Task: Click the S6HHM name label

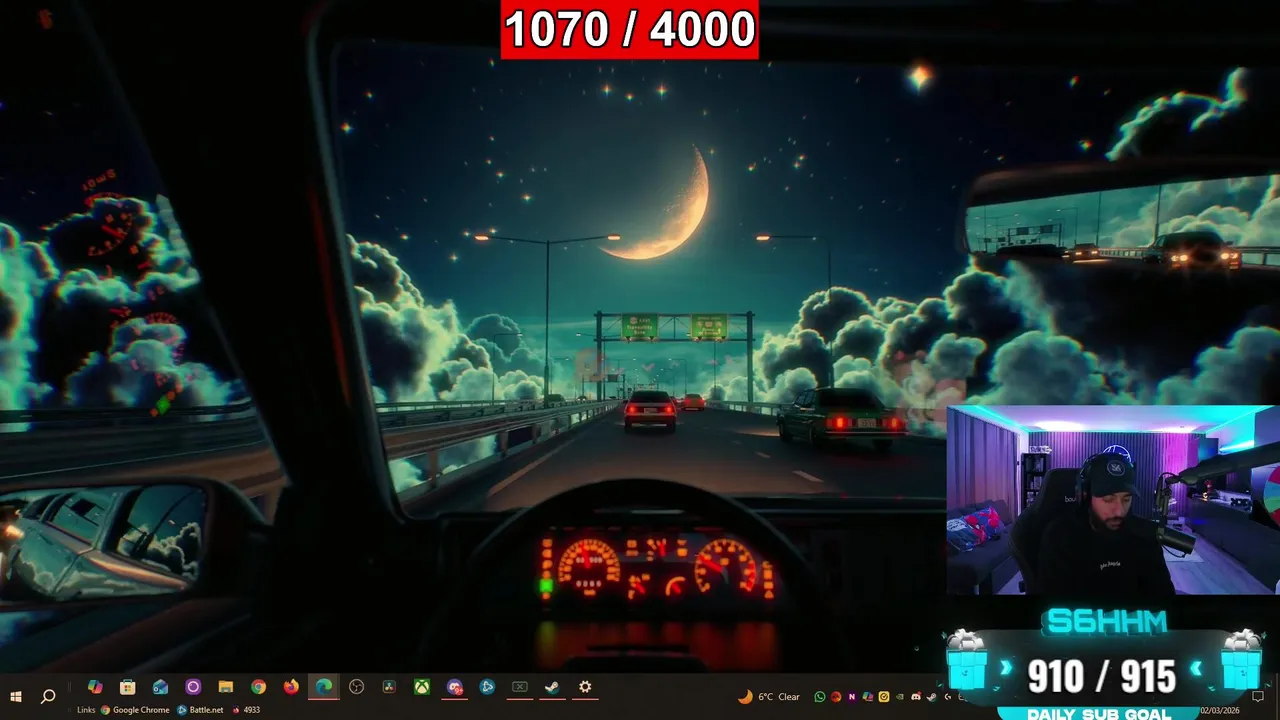Action: point(1105,622)
